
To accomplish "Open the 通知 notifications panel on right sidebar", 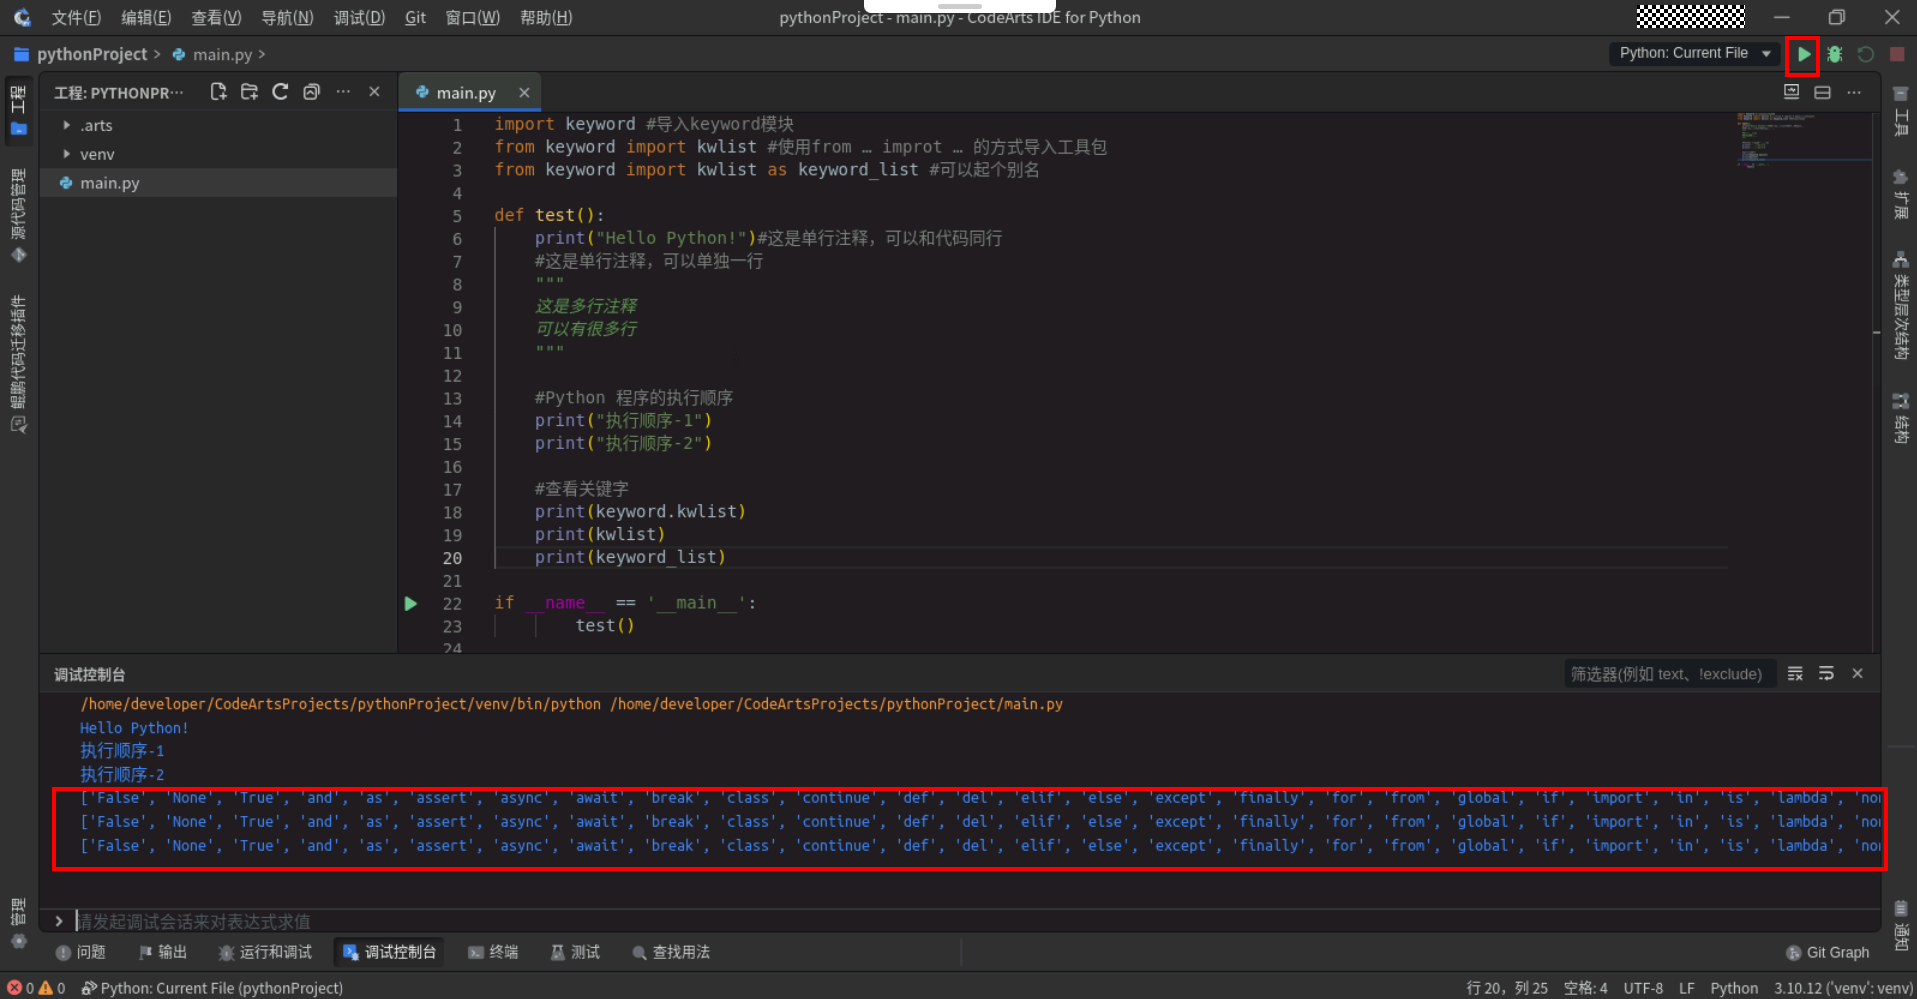I will (x=1901, y=925).
